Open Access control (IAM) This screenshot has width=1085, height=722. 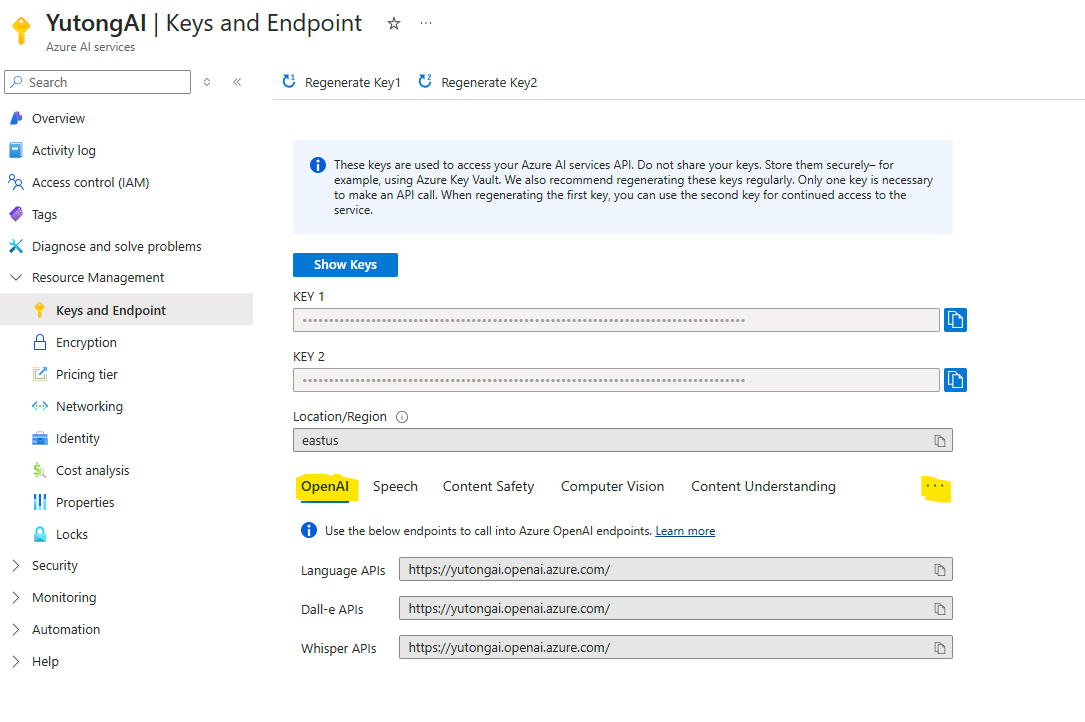pos(91,182)
